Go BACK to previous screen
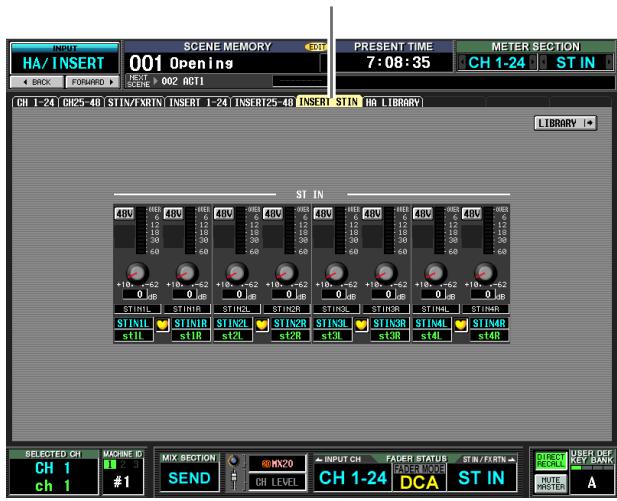Screen dimensions: 617x501 (37, 82)
